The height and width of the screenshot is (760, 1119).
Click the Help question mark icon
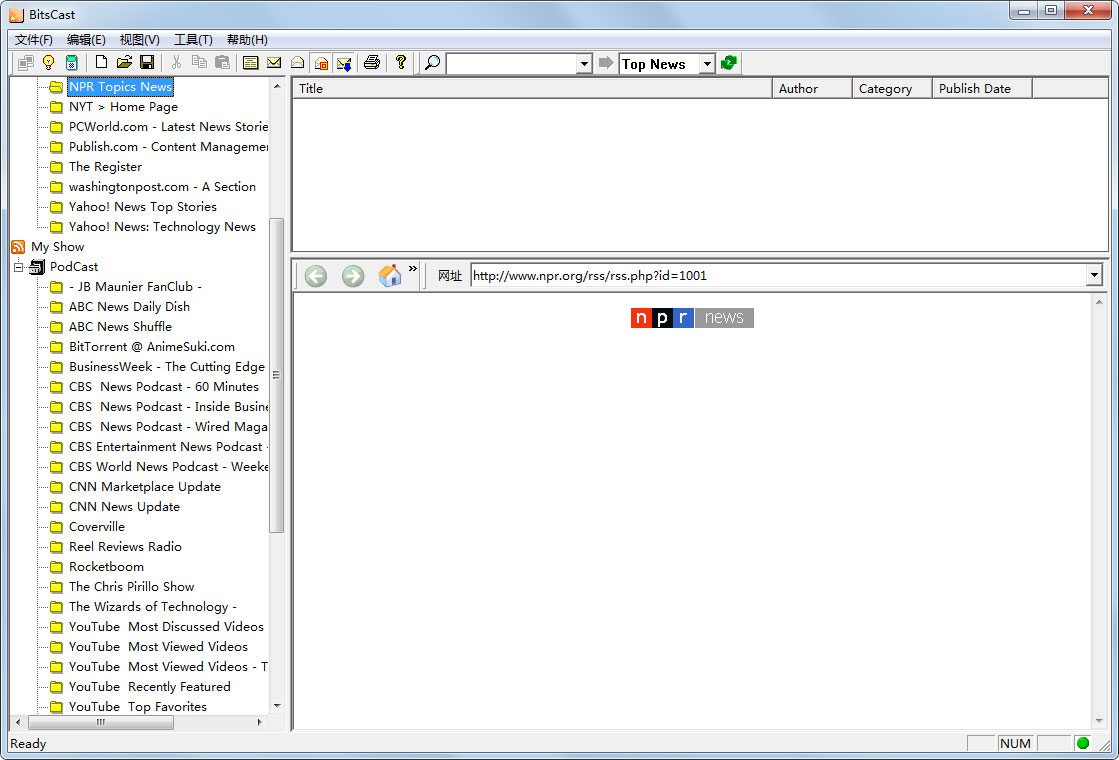click(x=401, y=63)
